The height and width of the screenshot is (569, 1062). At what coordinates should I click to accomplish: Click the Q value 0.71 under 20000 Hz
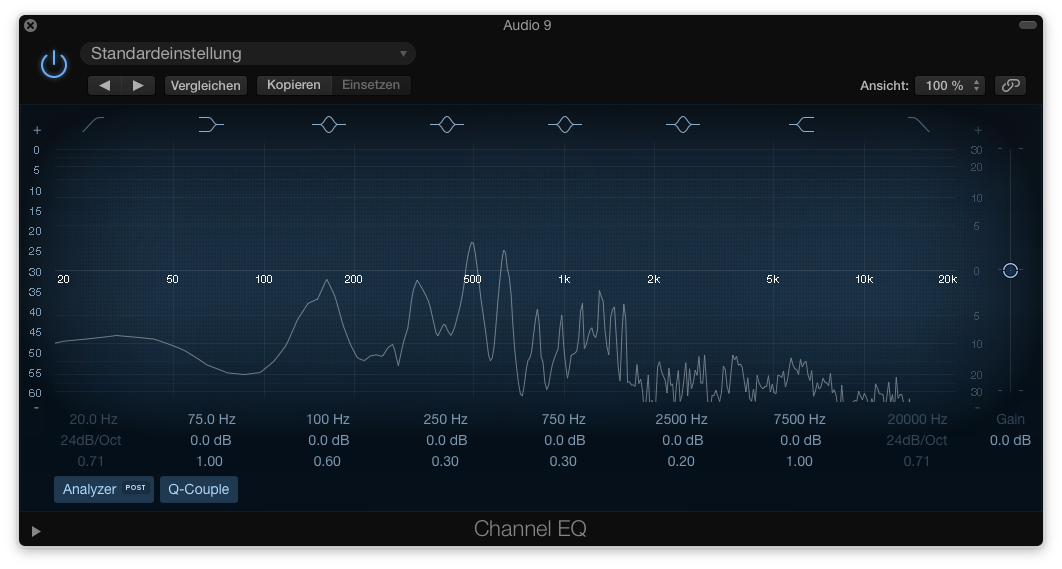pos(916,461)
